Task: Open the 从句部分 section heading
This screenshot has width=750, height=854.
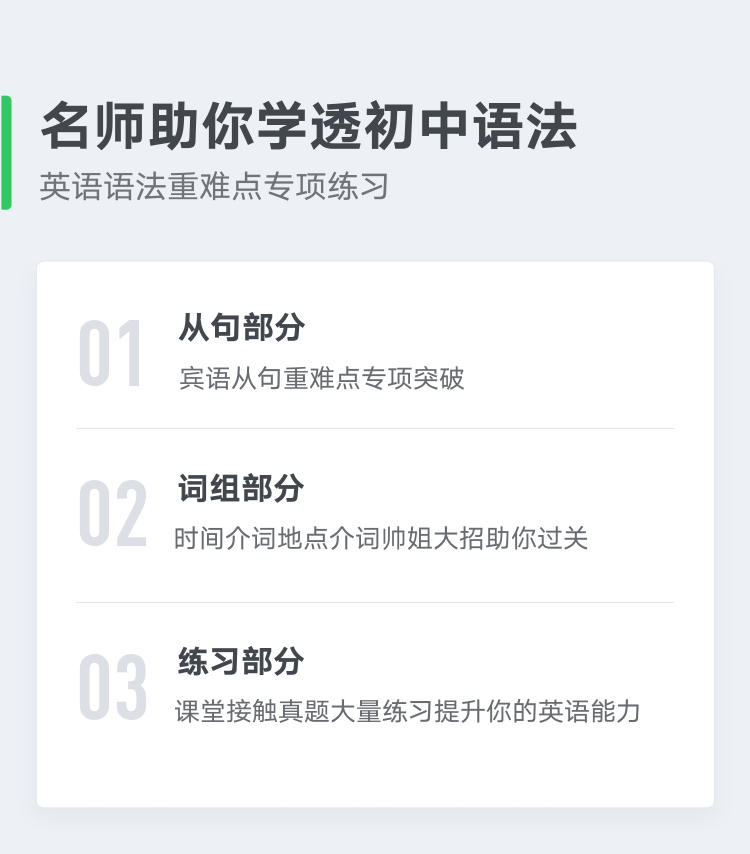Action: 241,327
